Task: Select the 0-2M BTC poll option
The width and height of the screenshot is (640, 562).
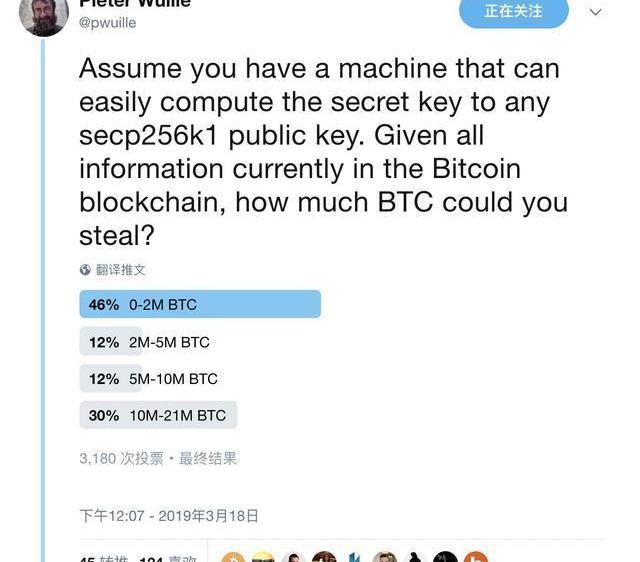Action: click(200, 304)
